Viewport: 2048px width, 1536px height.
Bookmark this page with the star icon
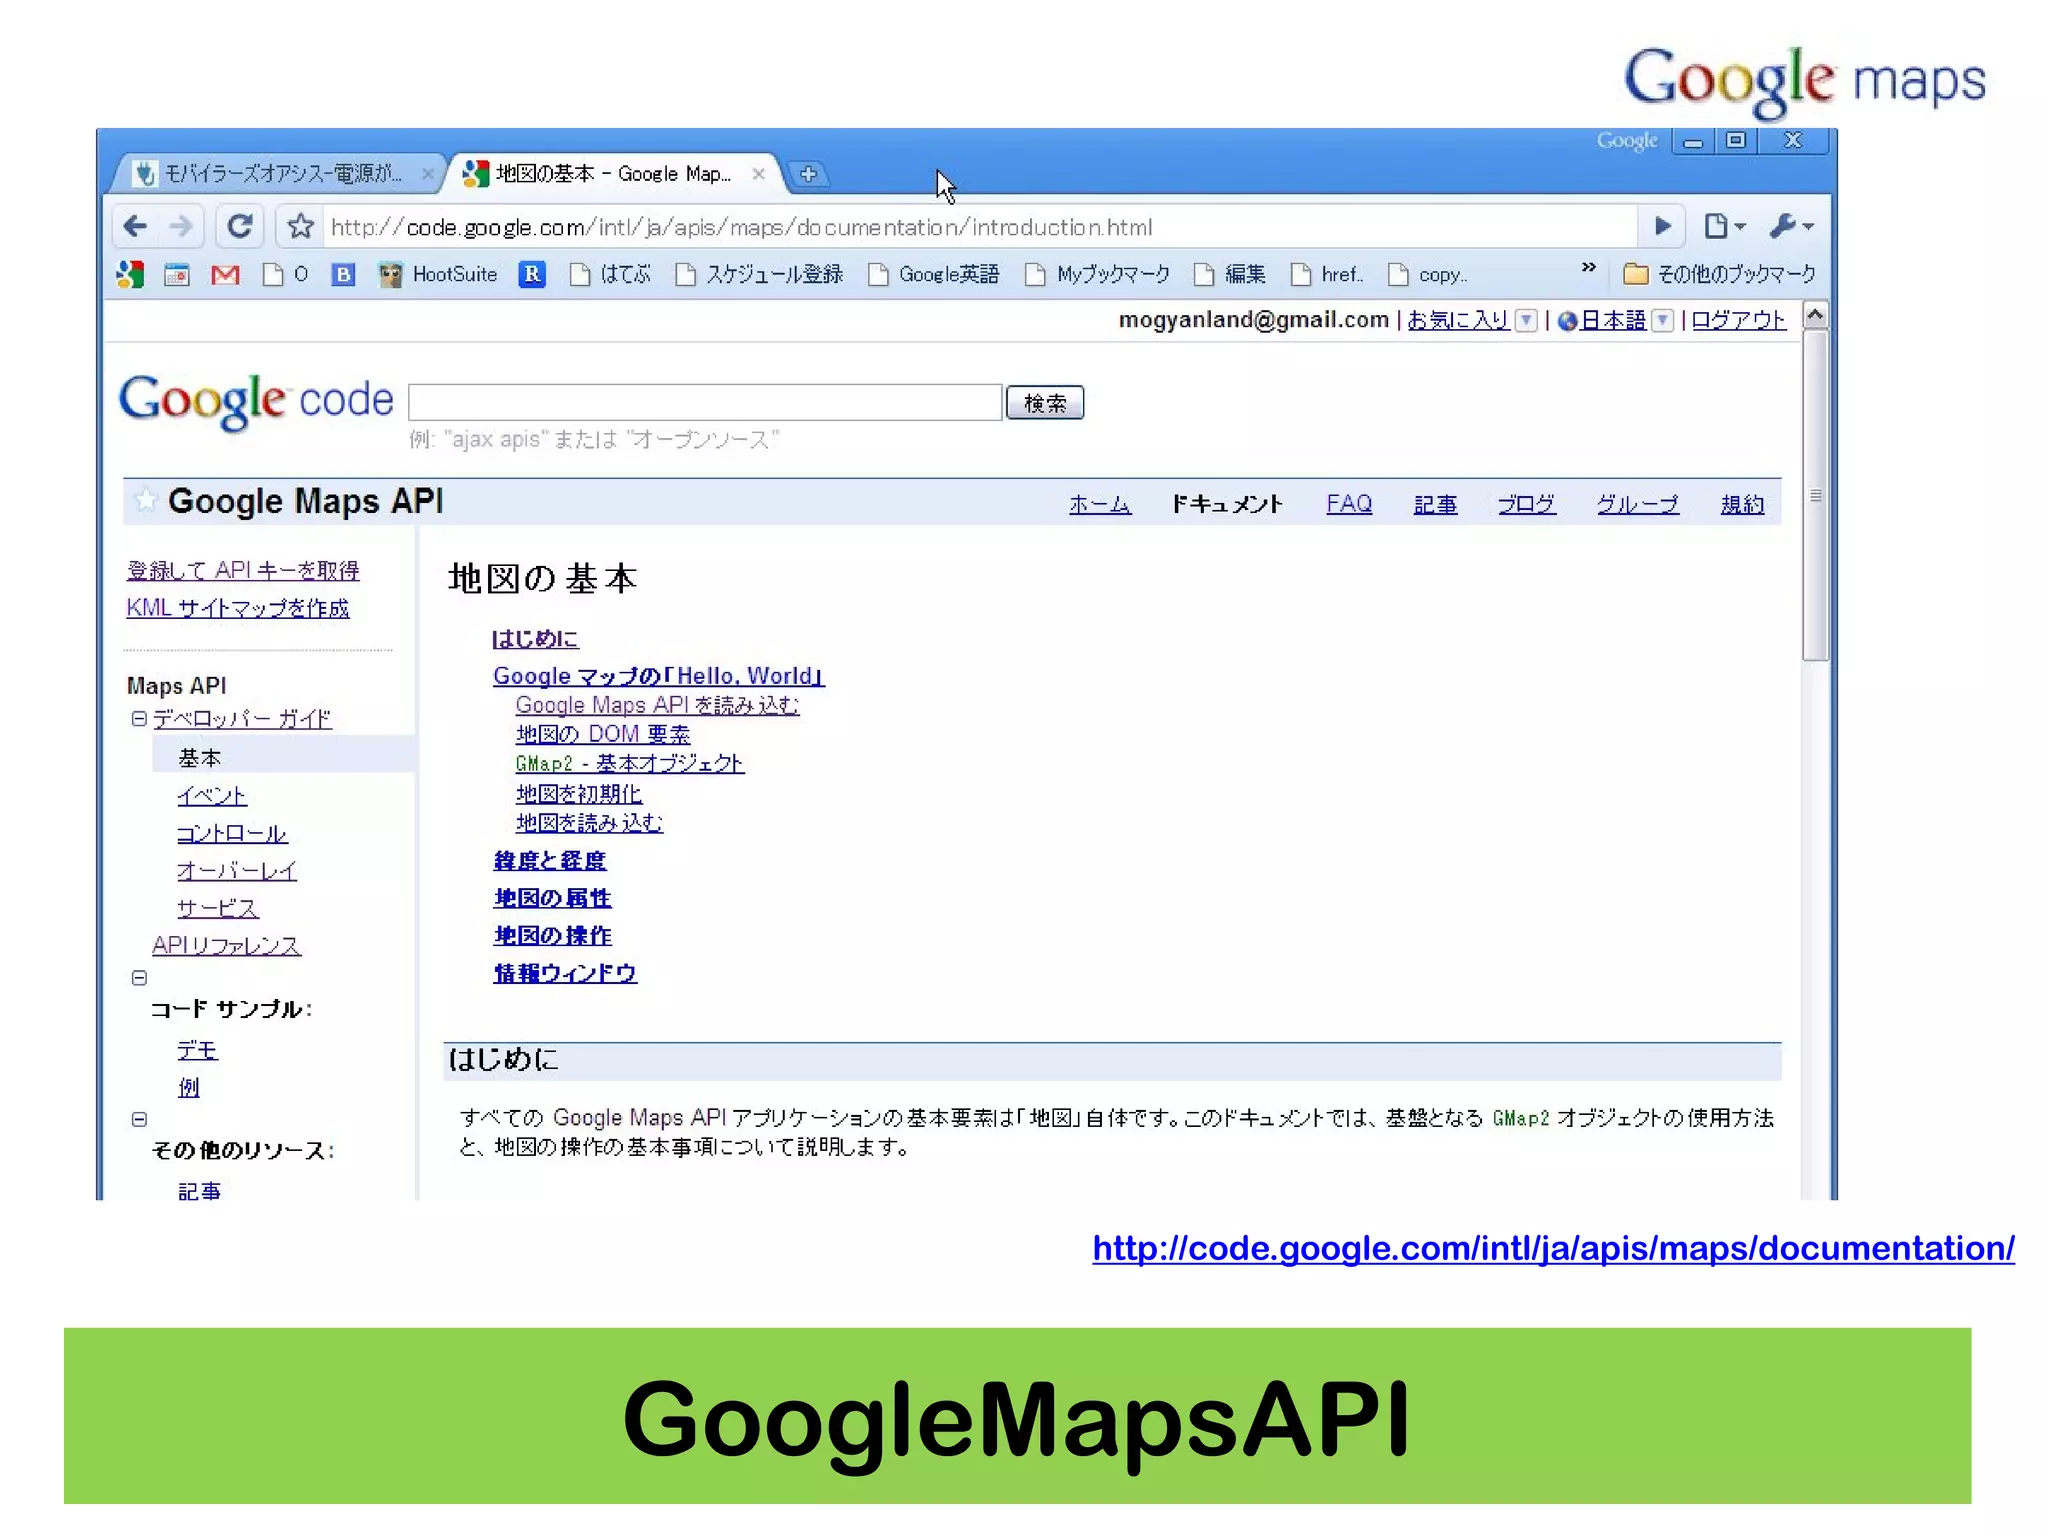coord(300,227)
